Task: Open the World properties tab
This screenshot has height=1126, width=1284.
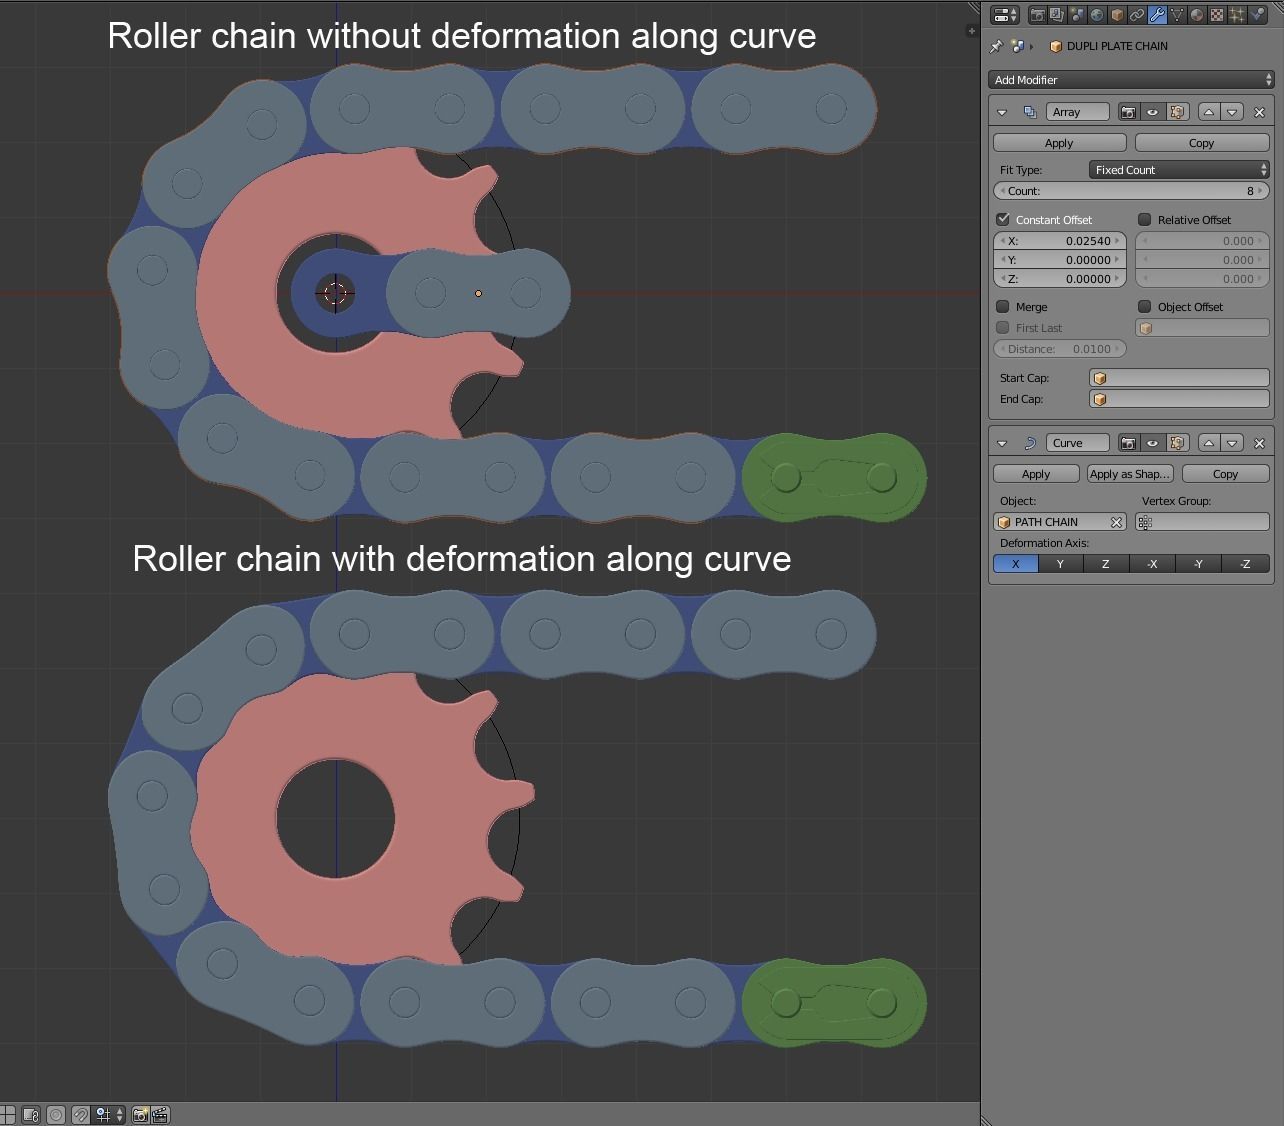Action: (x=1097, y=15)
